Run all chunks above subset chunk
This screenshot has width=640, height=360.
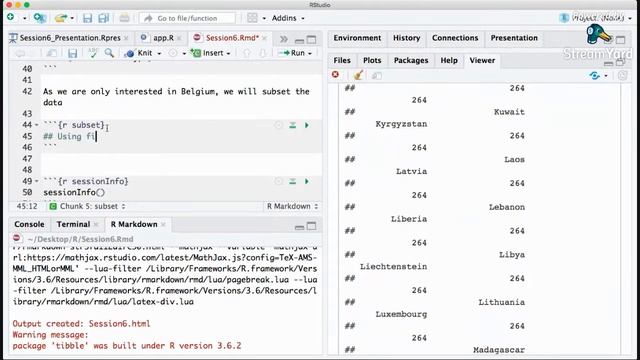[293, 125]
